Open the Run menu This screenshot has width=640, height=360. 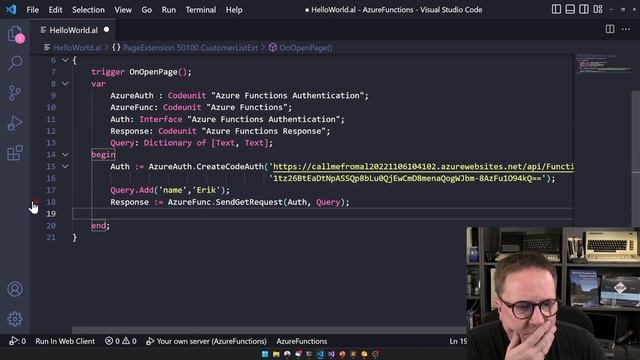pos(169,10)
